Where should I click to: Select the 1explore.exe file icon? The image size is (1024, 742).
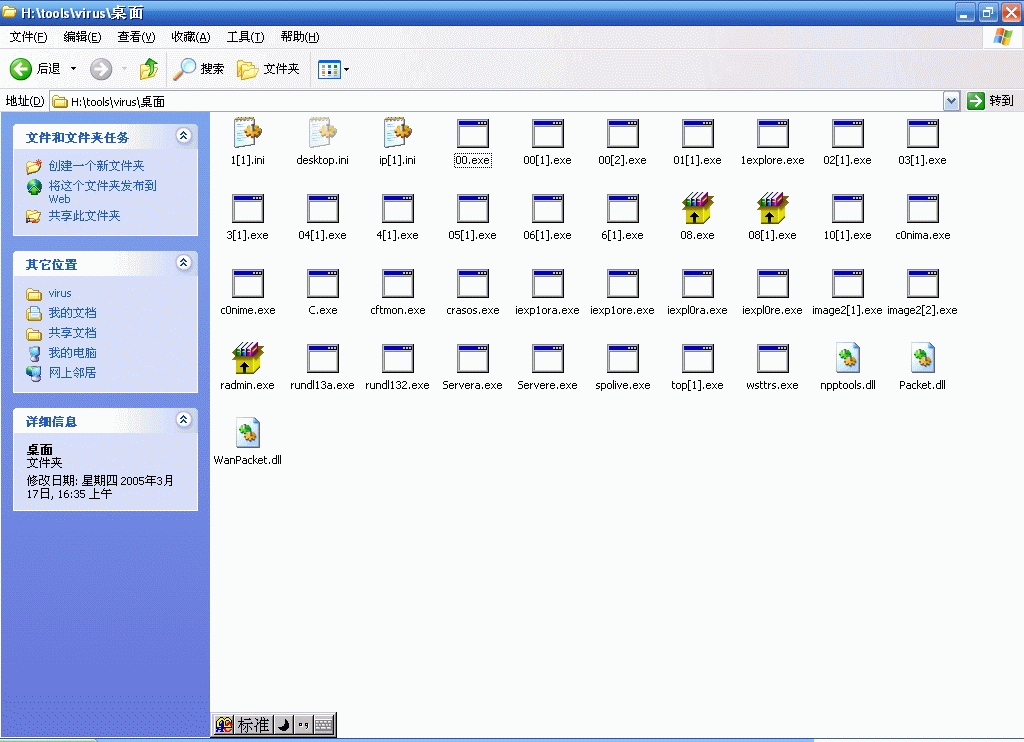773,133
